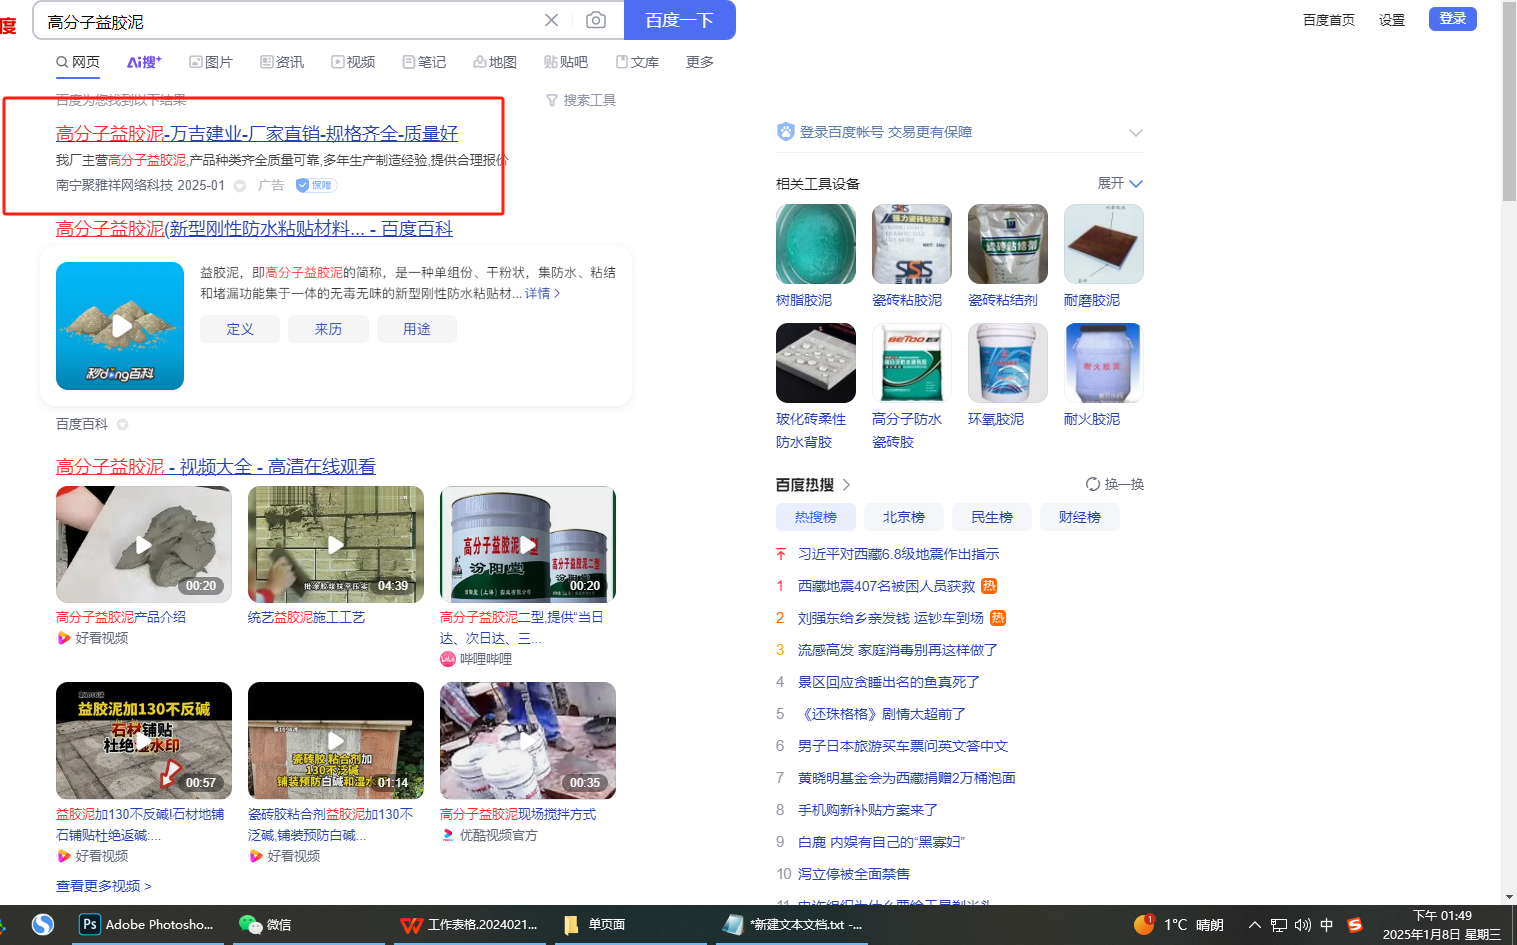Click the 保障 badge on the ad result

tap(316, 185)
